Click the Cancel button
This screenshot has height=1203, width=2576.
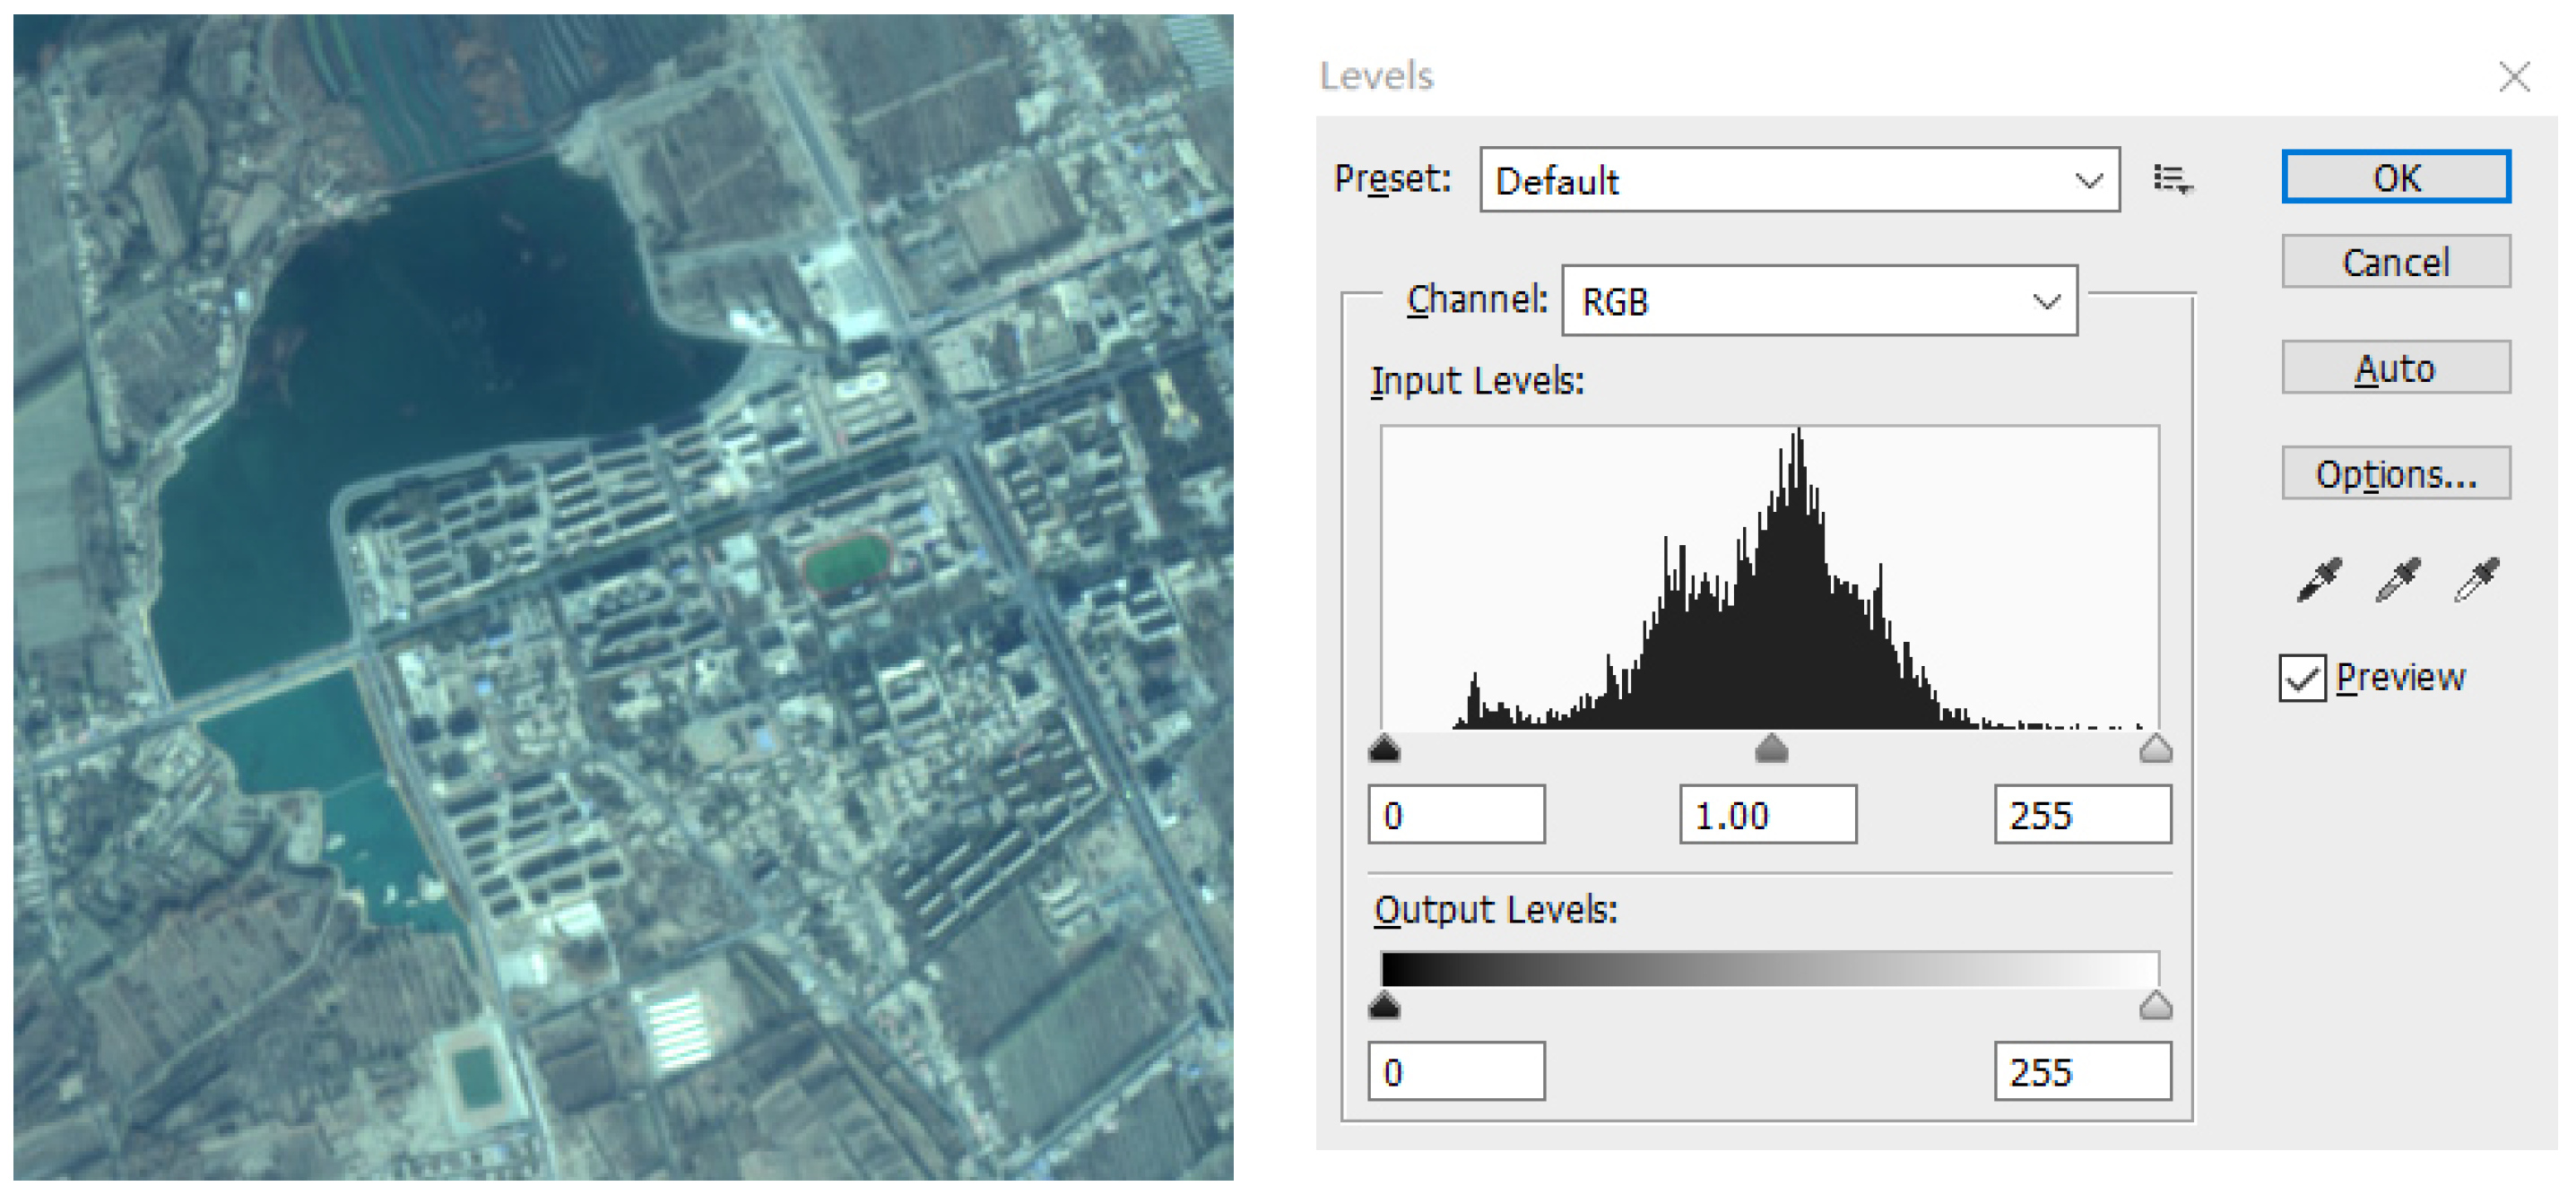(x=2395, y=262)
